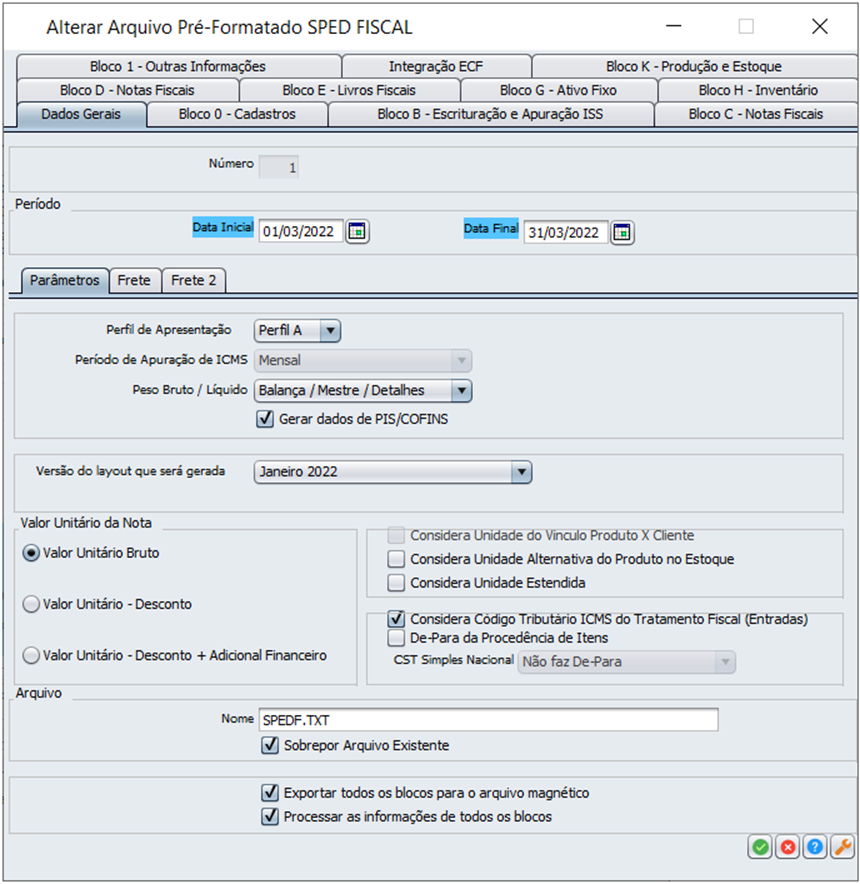Switch to Bloco H - Inventário tab
The width and height of the screenshot is (860, 884).
(x=758, y=90)
